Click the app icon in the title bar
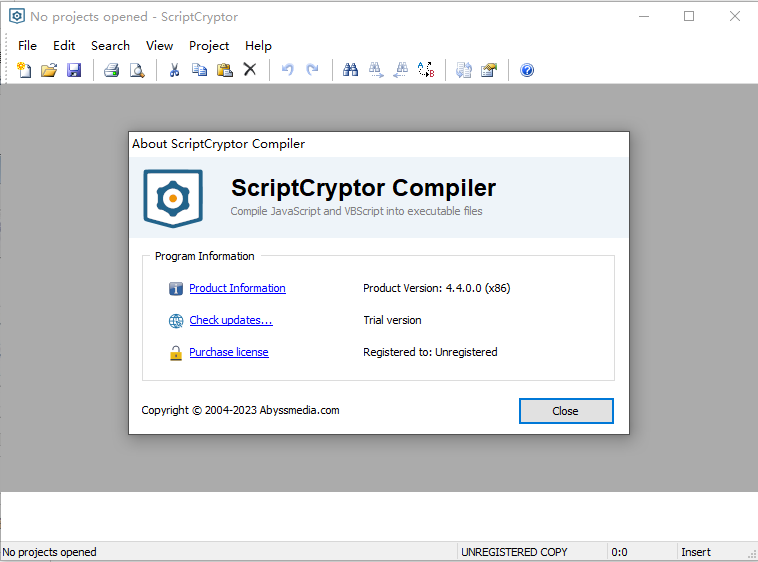 click(16, 16)
